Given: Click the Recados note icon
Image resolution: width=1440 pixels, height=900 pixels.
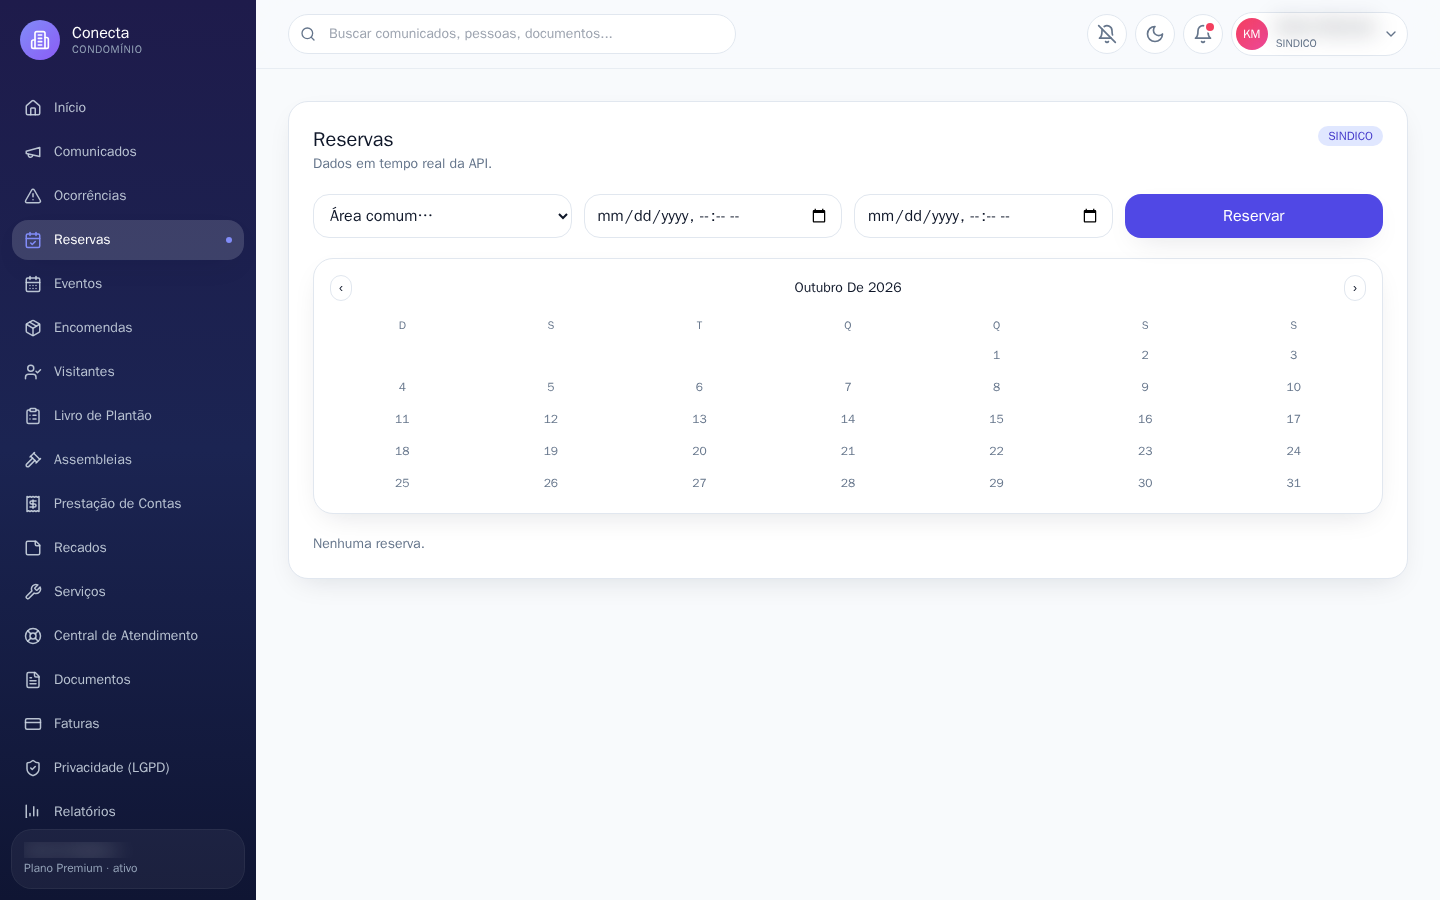Looking at the screenshot, I should coord(33,548).
